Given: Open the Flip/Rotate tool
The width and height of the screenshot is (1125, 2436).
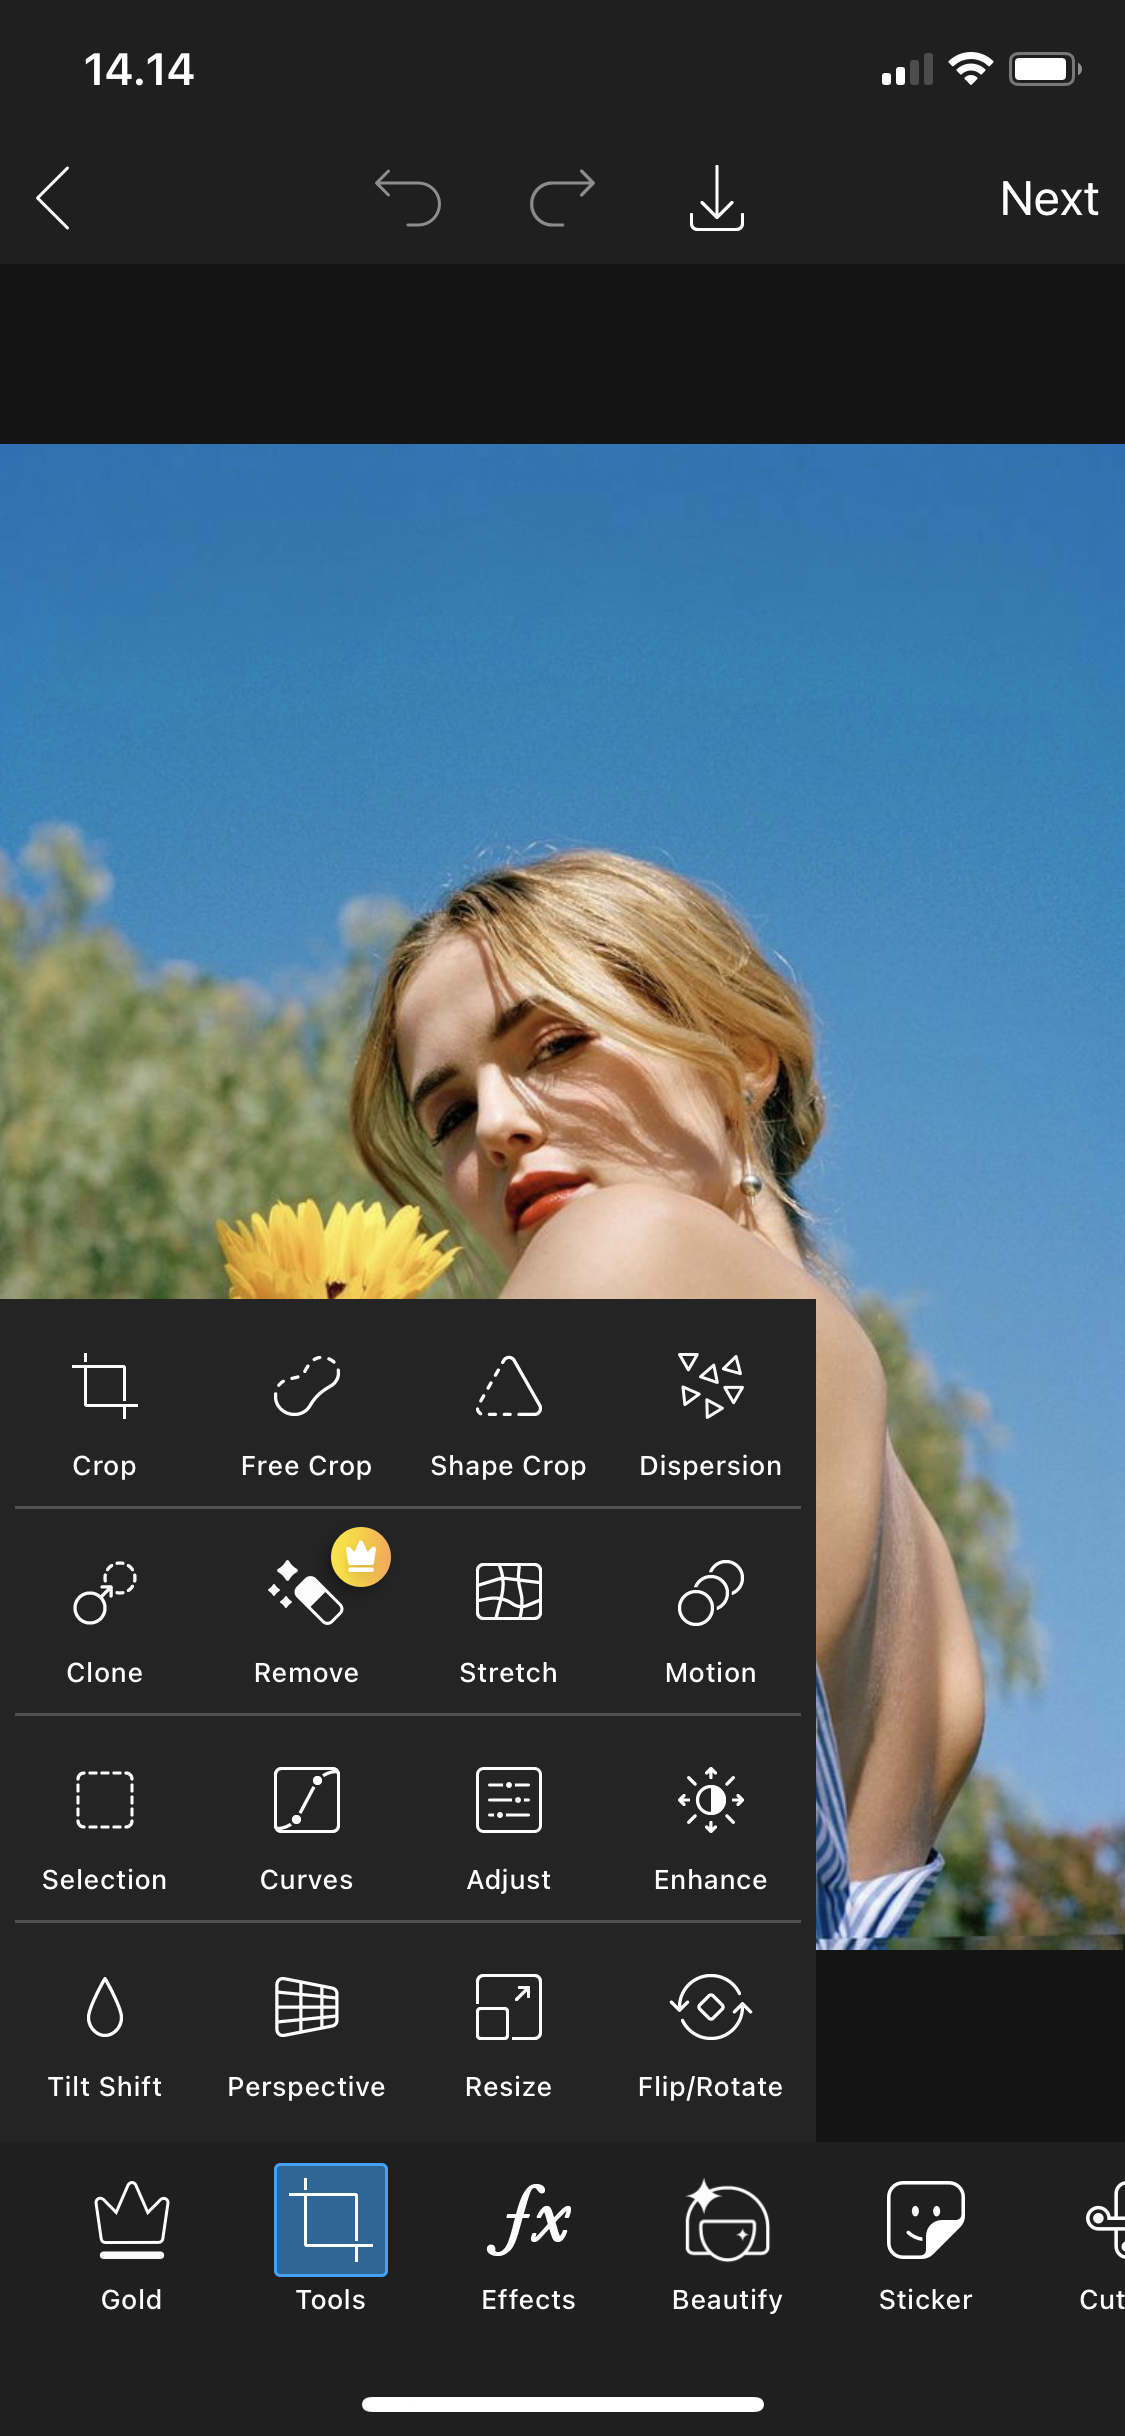Looking at the screenshot, I should 710,2035.
